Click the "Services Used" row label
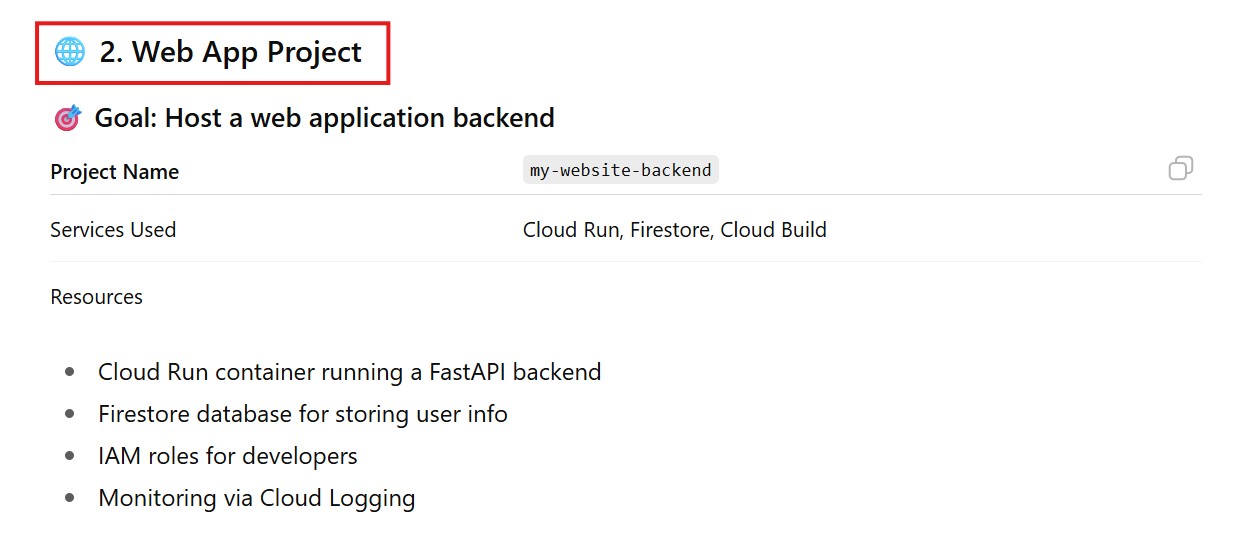This screenshot has height=547, width=1255. coord(113,230)
